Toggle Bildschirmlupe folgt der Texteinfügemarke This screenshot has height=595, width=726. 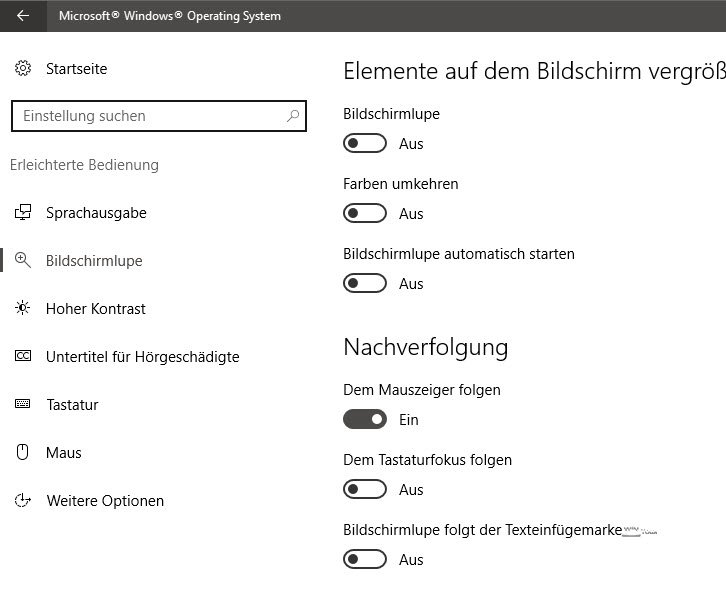click(x=365, y=560)
